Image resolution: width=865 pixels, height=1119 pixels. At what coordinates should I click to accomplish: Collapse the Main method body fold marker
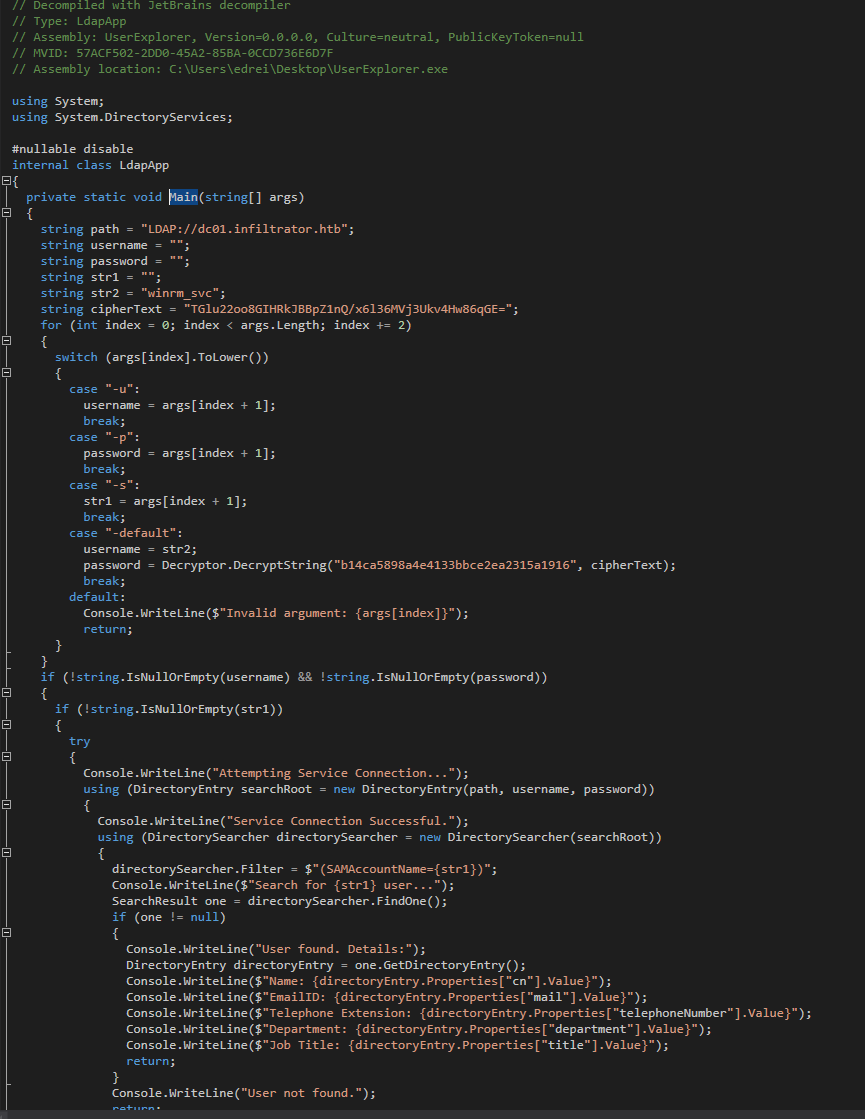pyautogui.click(x=6, y=213)
